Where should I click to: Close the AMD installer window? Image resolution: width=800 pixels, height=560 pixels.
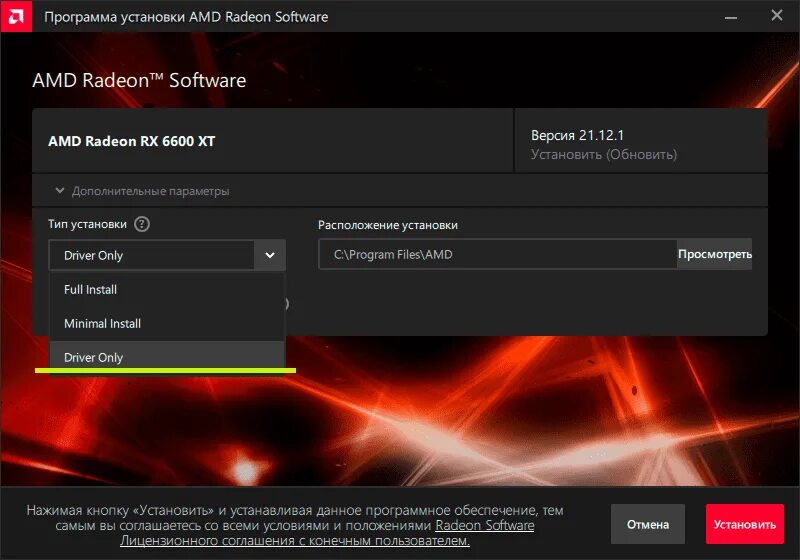click(777, 16)
